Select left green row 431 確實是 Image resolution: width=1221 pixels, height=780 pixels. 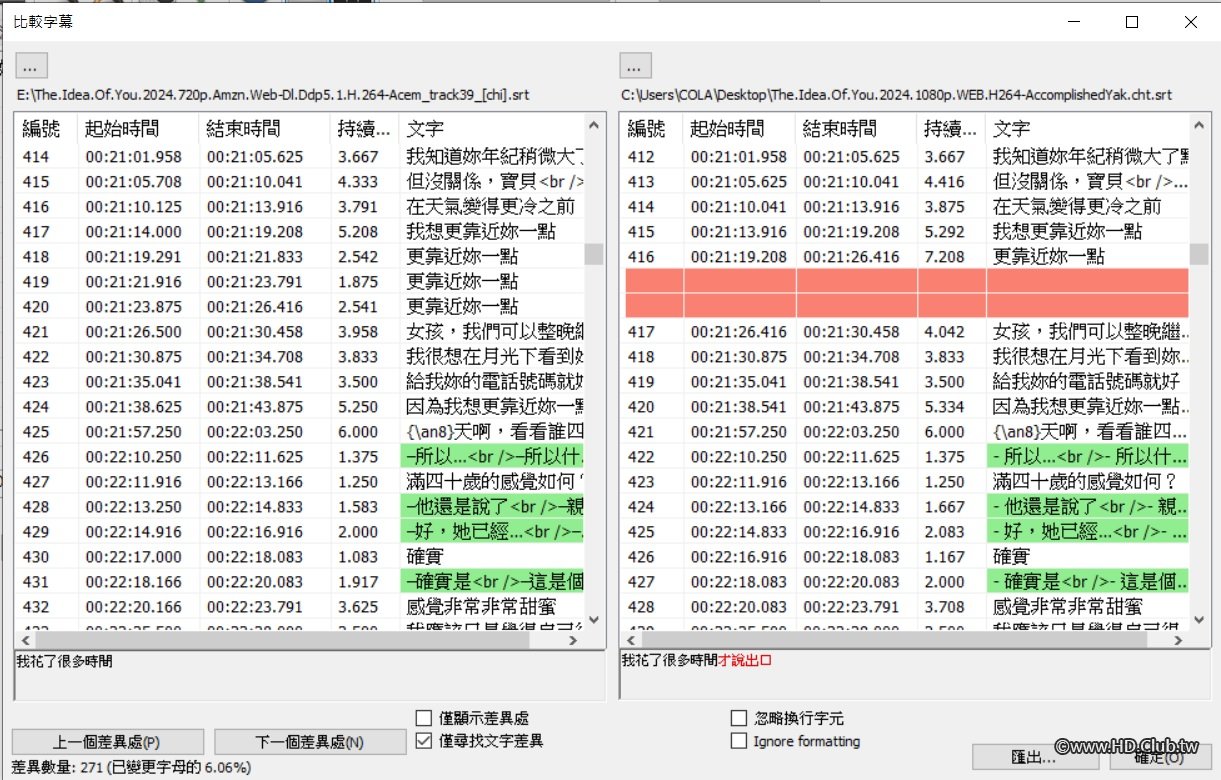point(300,582)
